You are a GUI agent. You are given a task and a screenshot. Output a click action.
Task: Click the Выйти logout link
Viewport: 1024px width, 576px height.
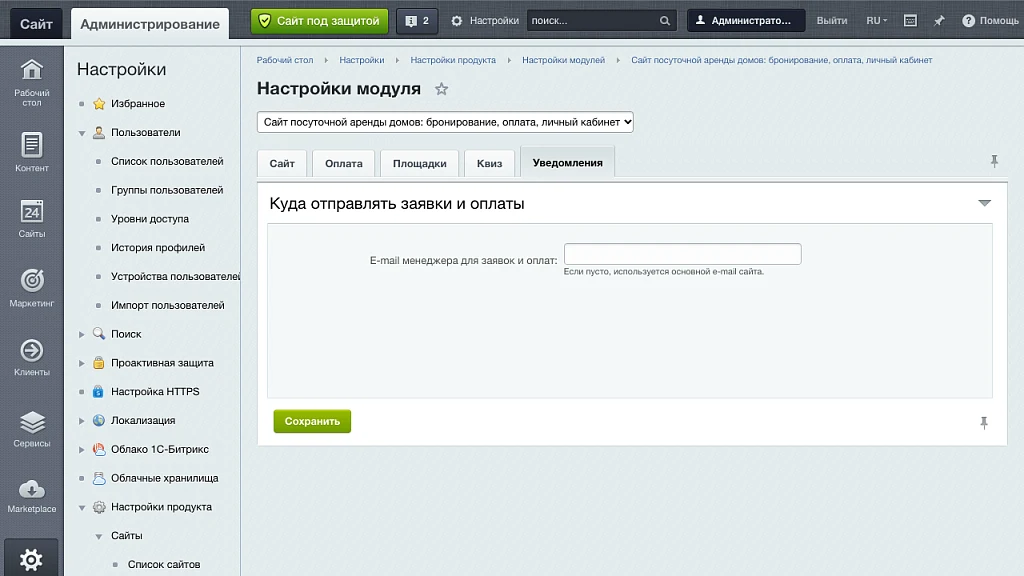pos(831,21)
